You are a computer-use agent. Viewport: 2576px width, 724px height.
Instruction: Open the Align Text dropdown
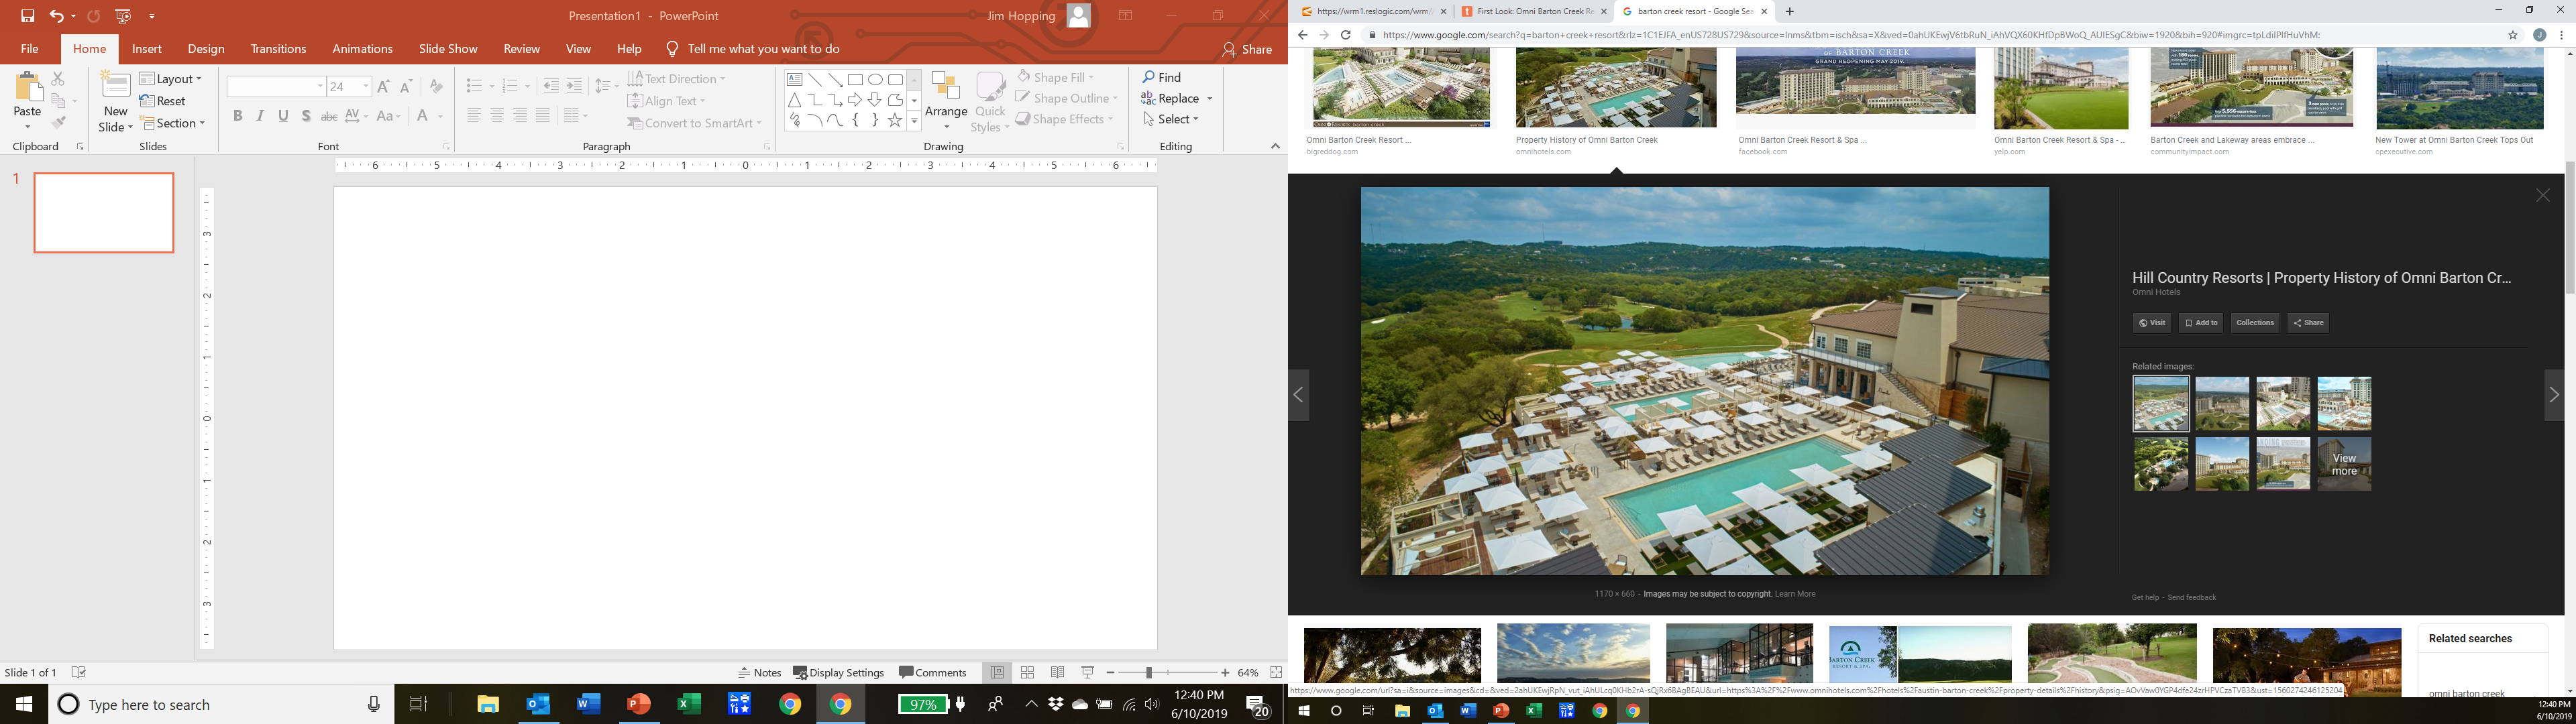tap(667, 101)
